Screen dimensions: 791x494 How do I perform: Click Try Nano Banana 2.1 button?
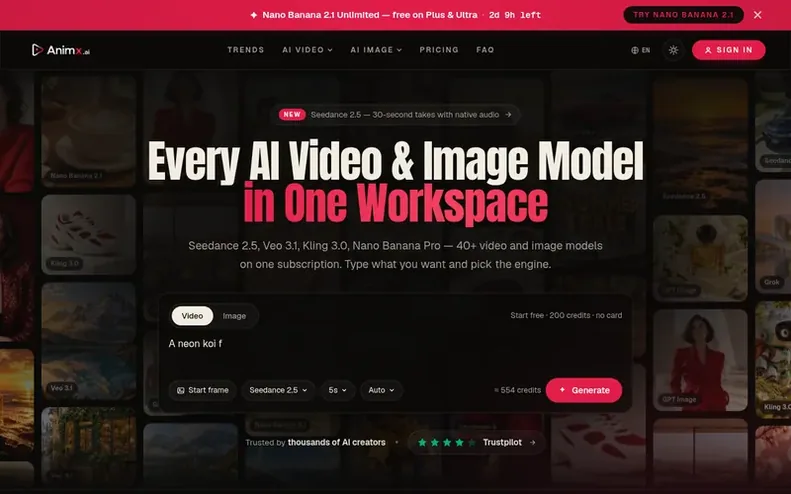(x=683, y=15)
